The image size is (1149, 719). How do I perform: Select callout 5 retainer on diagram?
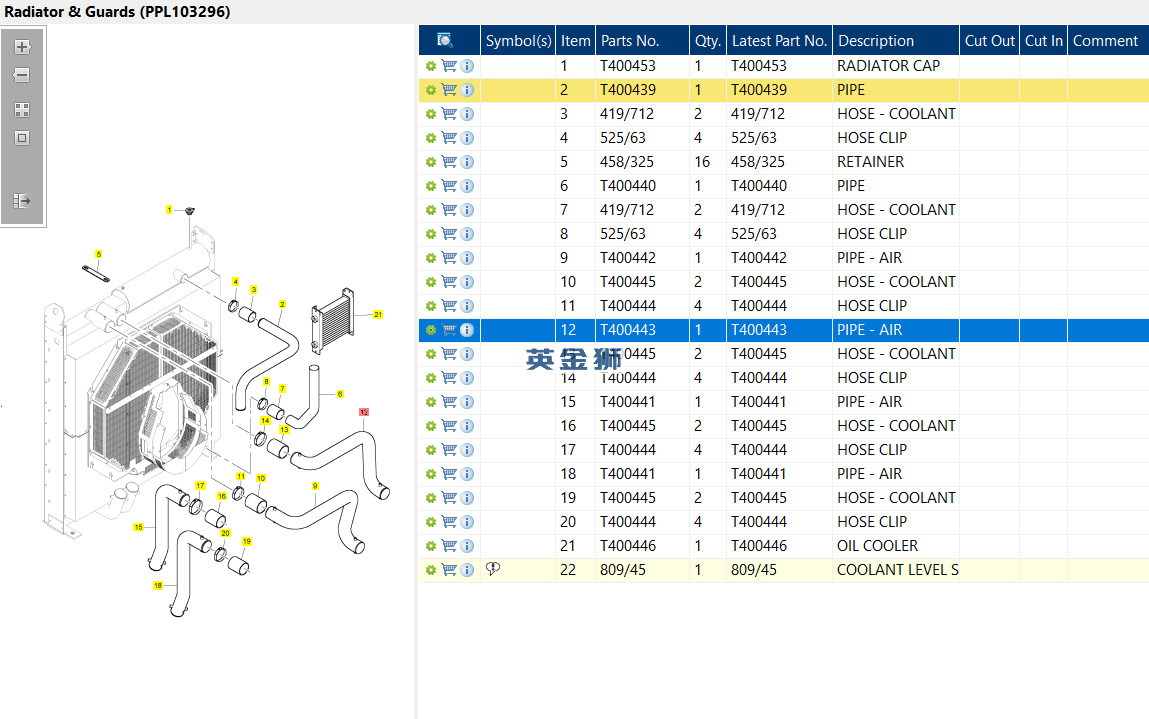pos(99,254)
